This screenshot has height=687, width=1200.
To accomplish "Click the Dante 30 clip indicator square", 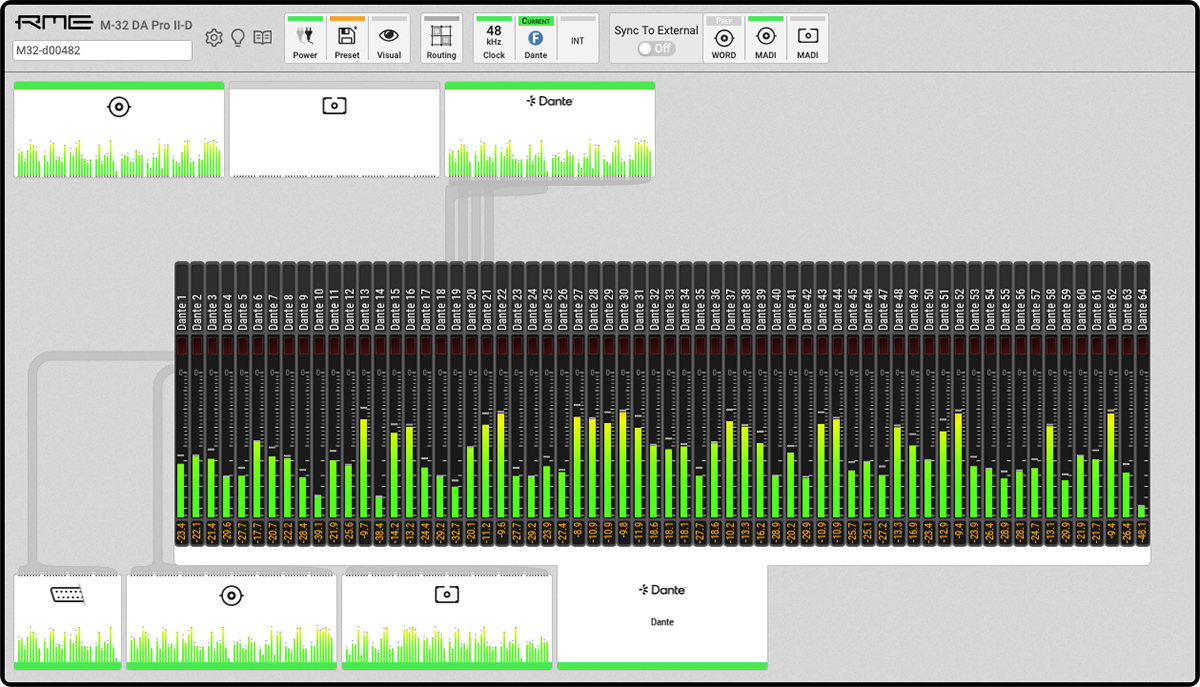I will tap(624, 346).
